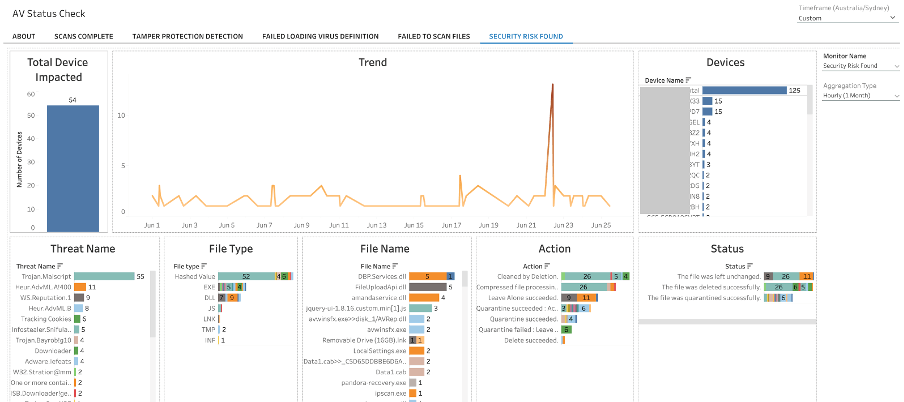
Task: Click the Quarantine succeeded action label
Action: coord(524,319)
